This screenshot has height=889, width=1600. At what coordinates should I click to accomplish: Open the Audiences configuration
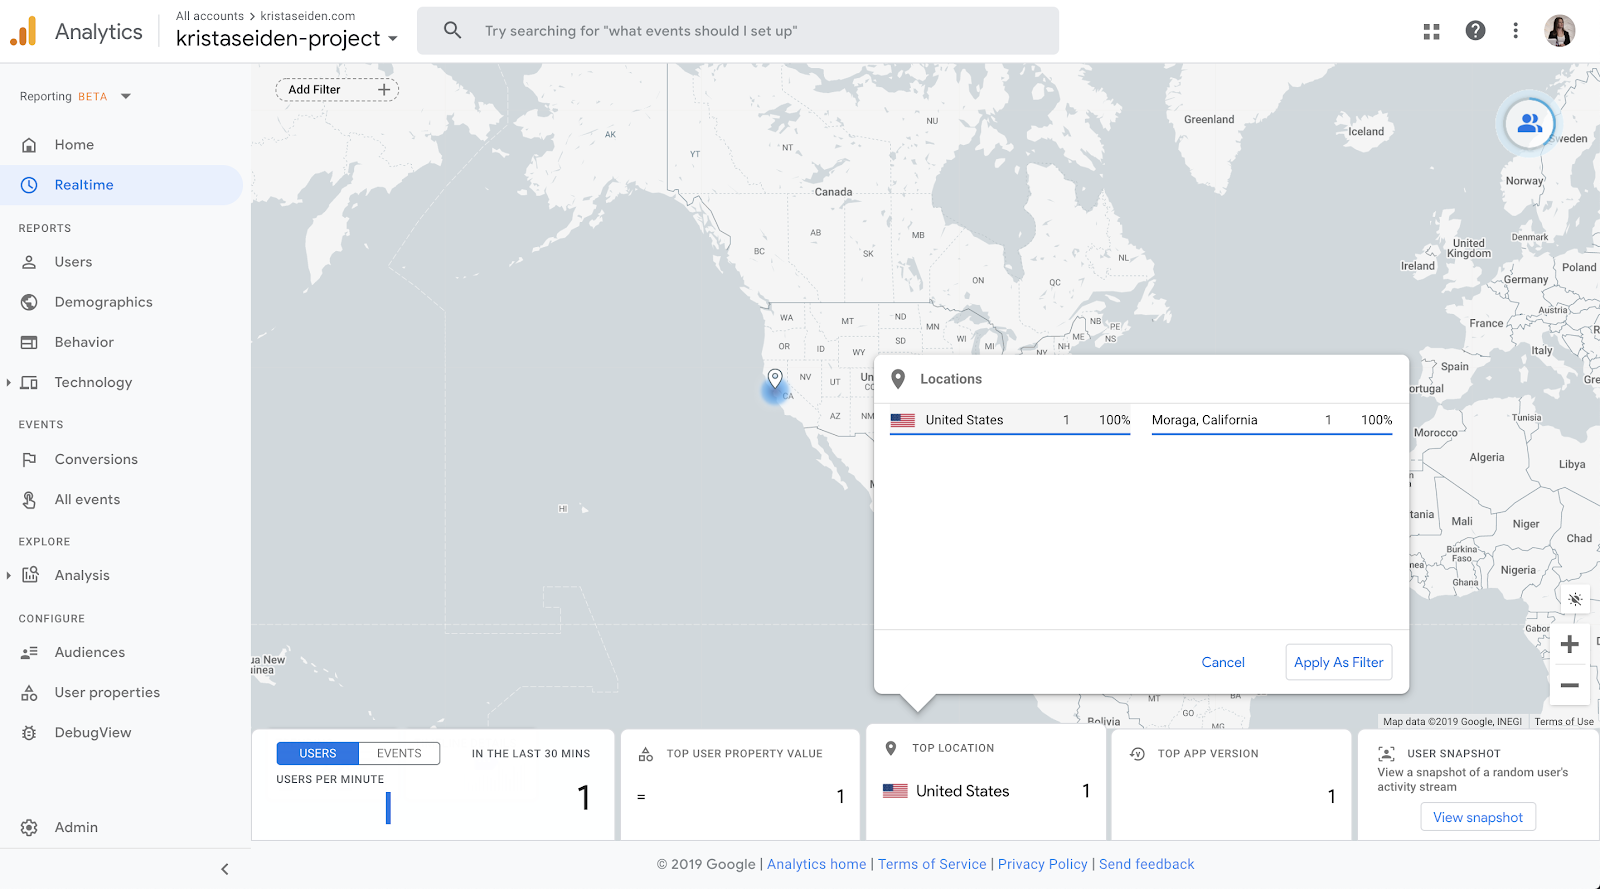pyautogui.click(x=90, y=652)
